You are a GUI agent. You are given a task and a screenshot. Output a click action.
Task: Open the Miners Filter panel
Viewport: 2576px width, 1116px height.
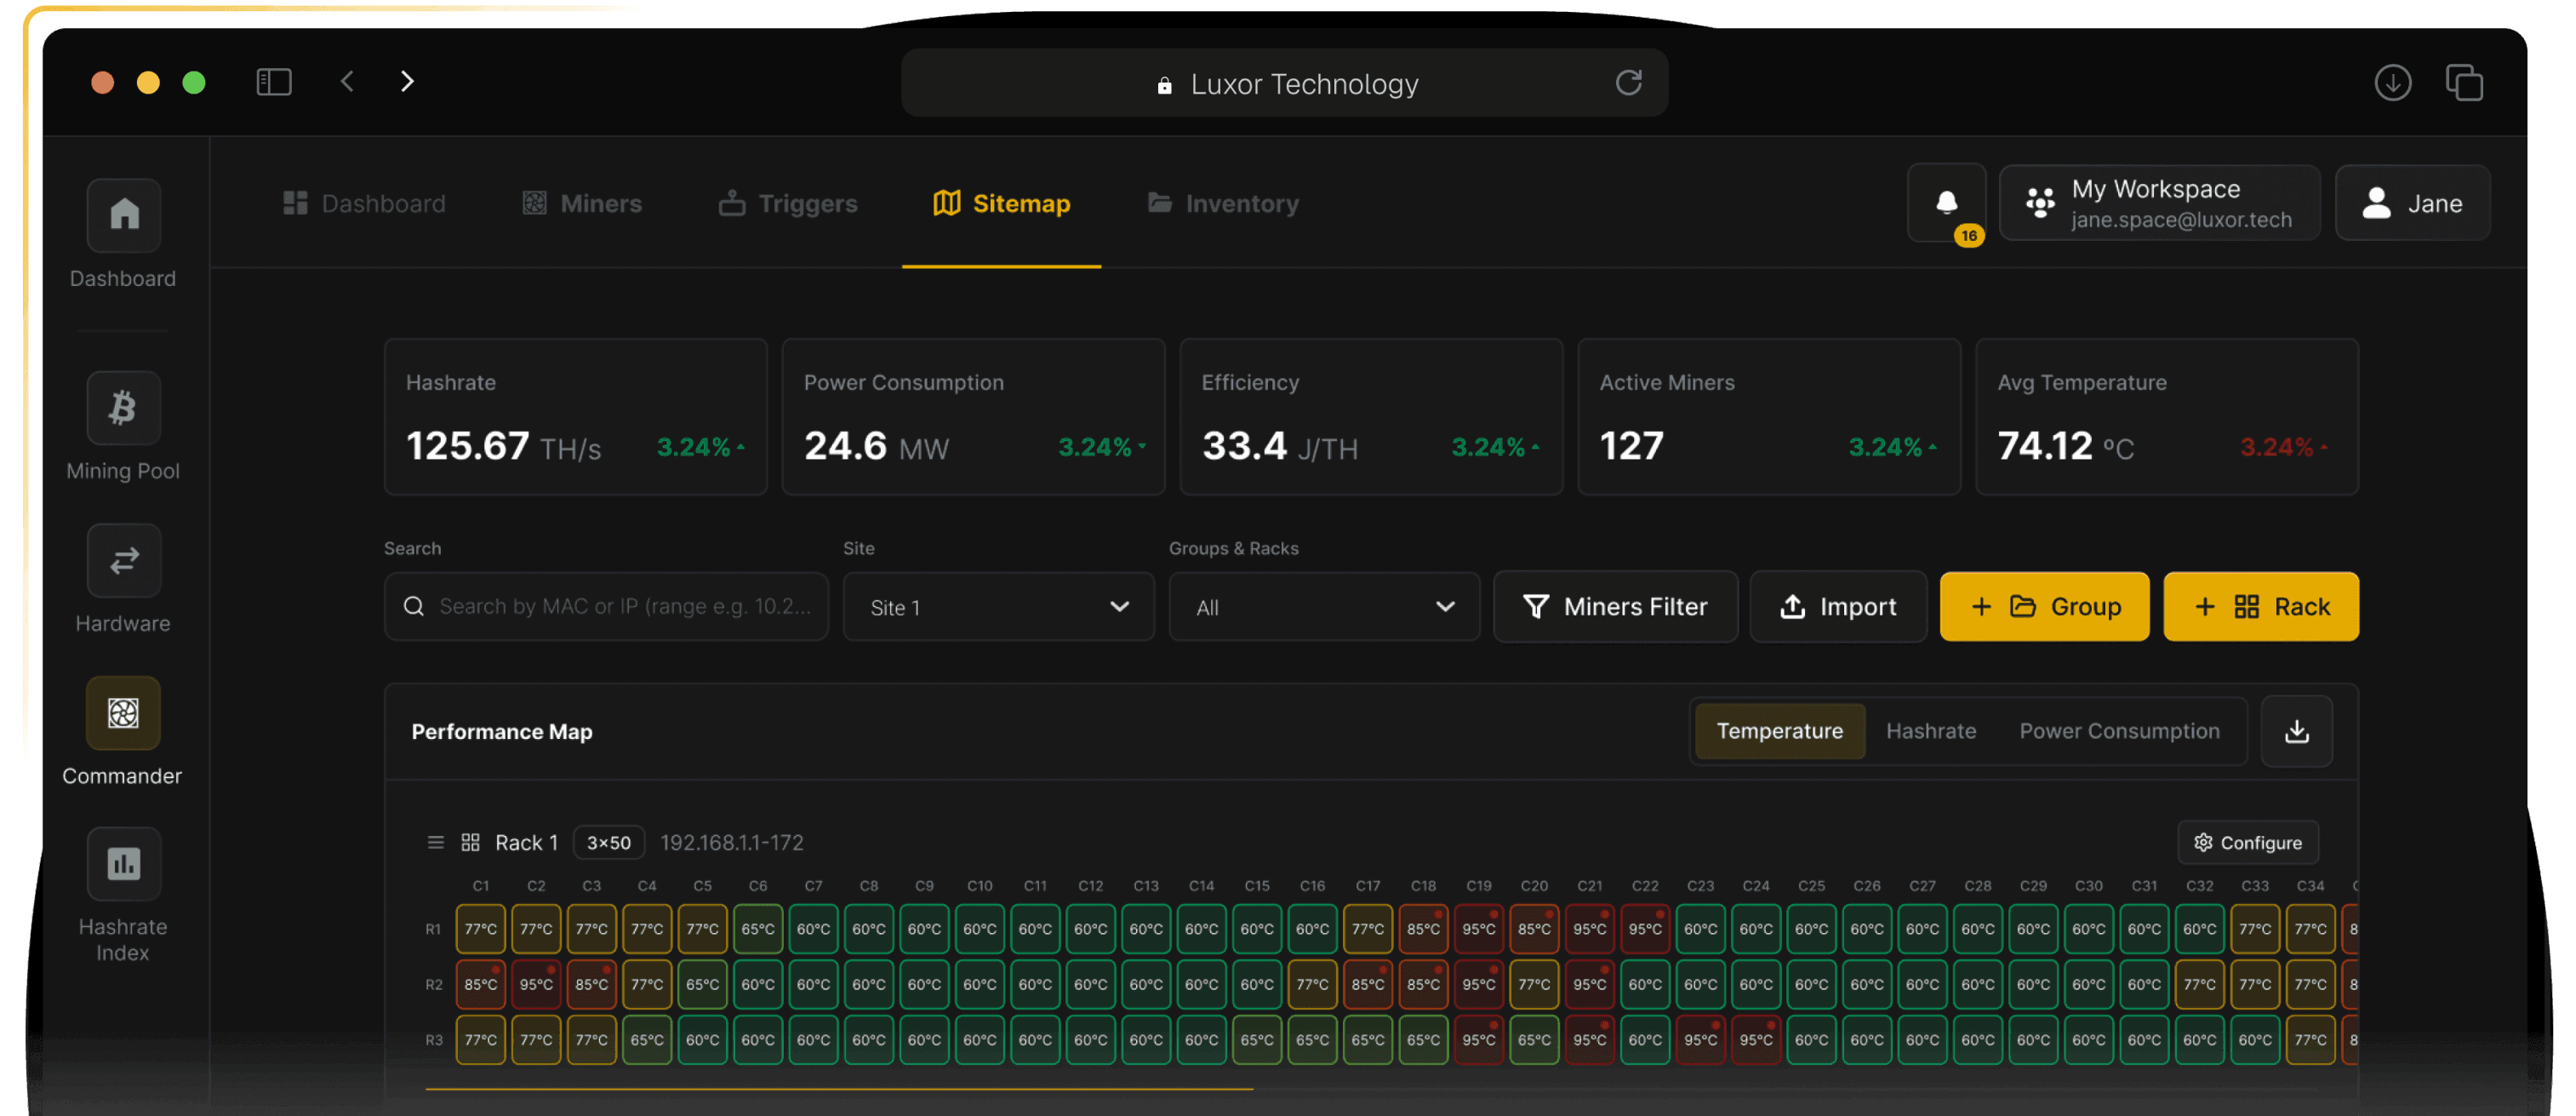pyautogui.click(x=1614, y=606)
